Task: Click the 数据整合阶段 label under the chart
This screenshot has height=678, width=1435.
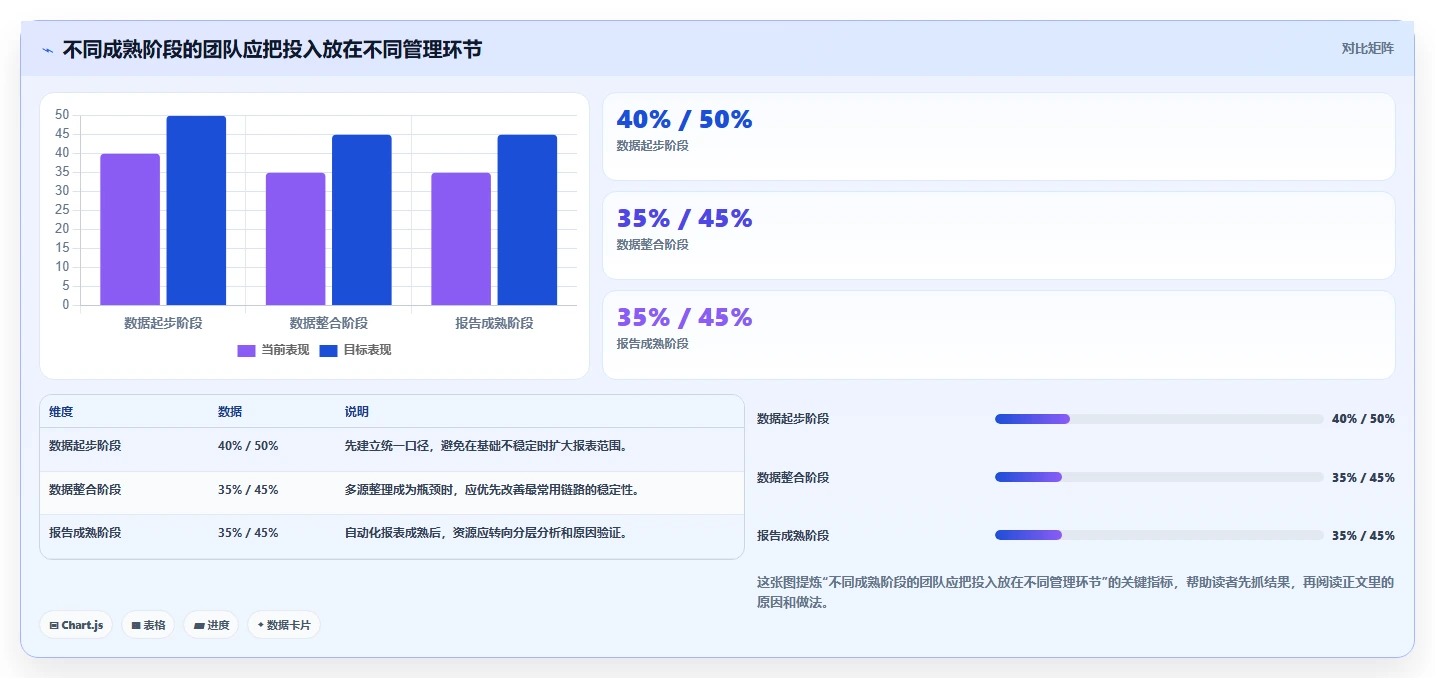Action: (x=329, y=323)
